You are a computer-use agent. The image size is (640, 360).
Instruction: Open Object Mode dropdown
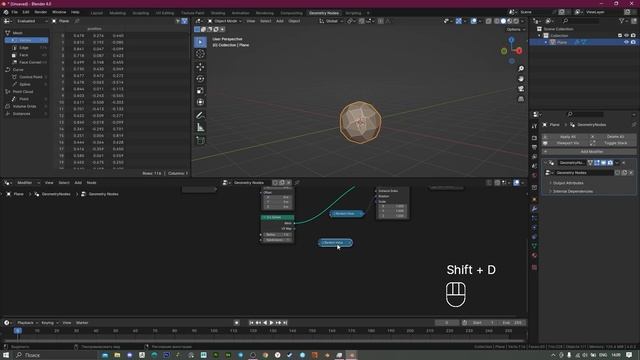click(x=224, y=21)
